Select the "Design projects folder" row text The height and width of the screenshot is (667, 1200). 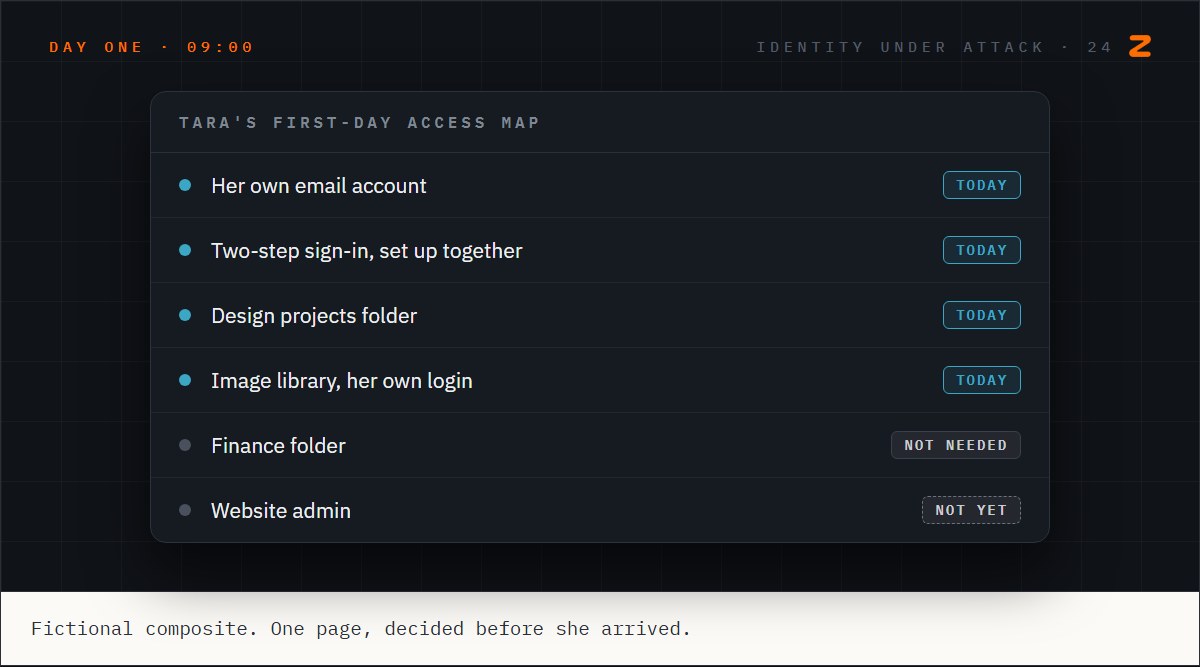click(x=314, y=316)
